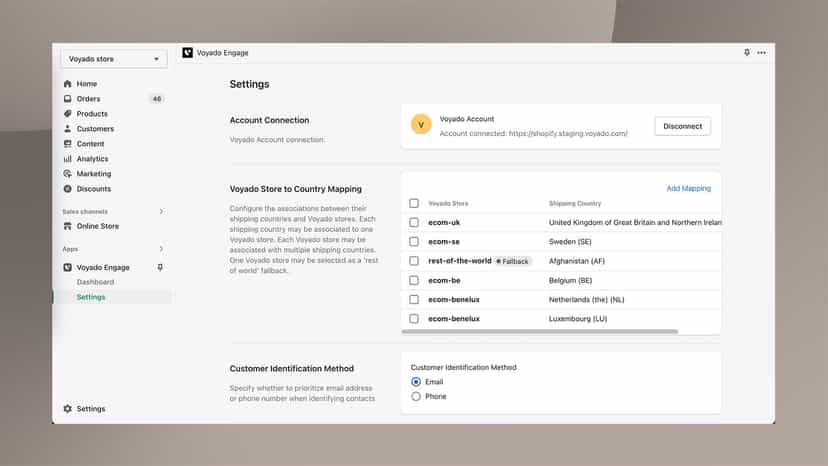Viewport: 828px width, 466px height.
Task: Click the Sweden (SE) country cell
Action: click(570, 241)
